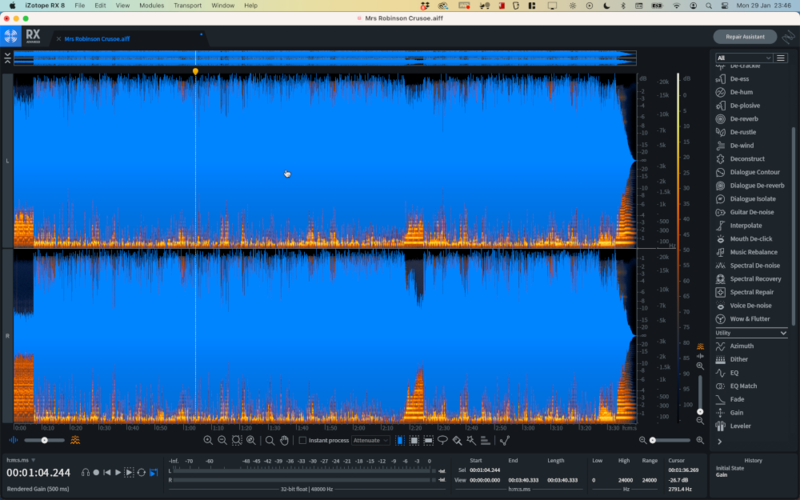This screenshot has width=800, height=500.
Task: Open the Spectral Repair module
Action: (x=752, y=292)
